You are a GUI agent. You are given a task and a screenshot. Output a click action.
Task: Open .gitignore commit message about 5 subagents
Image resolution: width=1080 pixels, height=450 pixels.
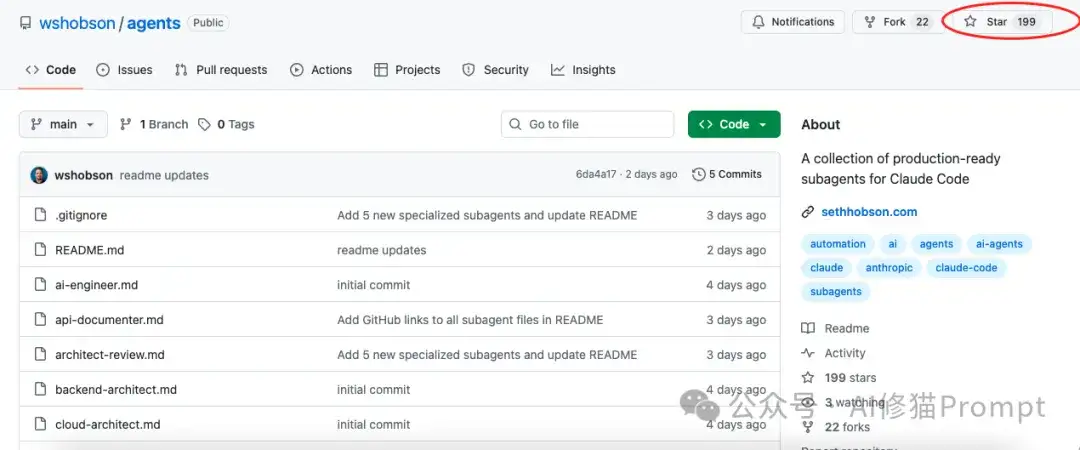click(487, 215)
